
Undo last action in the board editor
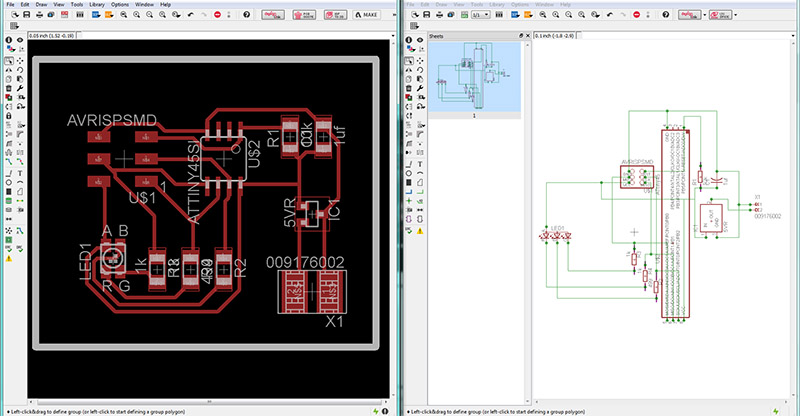[x=190, y=15]
